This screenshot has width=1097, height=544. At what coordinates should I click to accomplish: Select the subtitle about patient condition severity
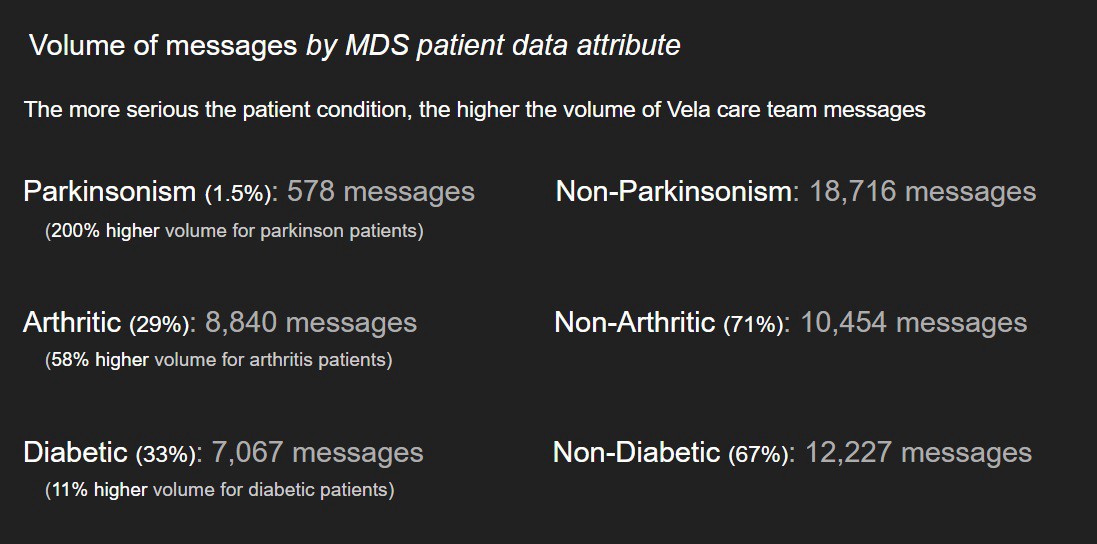click(x=474, y=110)
